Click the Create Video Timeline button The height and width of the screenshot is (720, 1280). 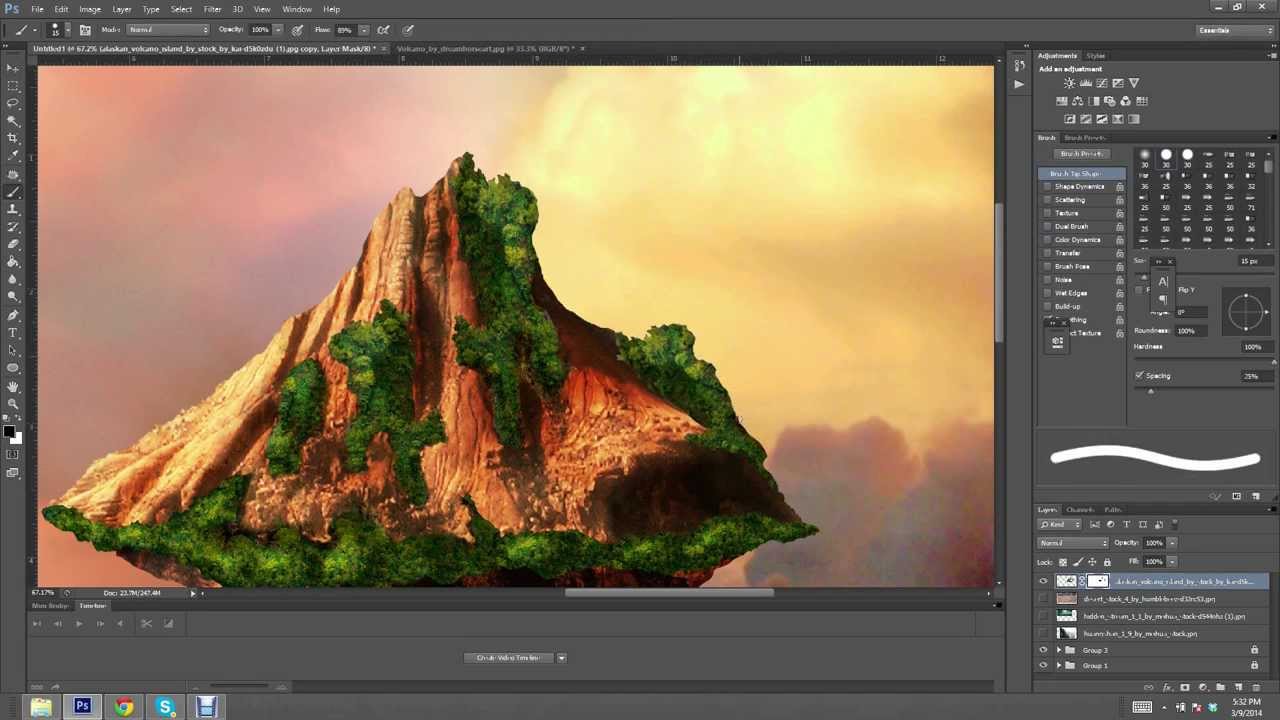508,658
